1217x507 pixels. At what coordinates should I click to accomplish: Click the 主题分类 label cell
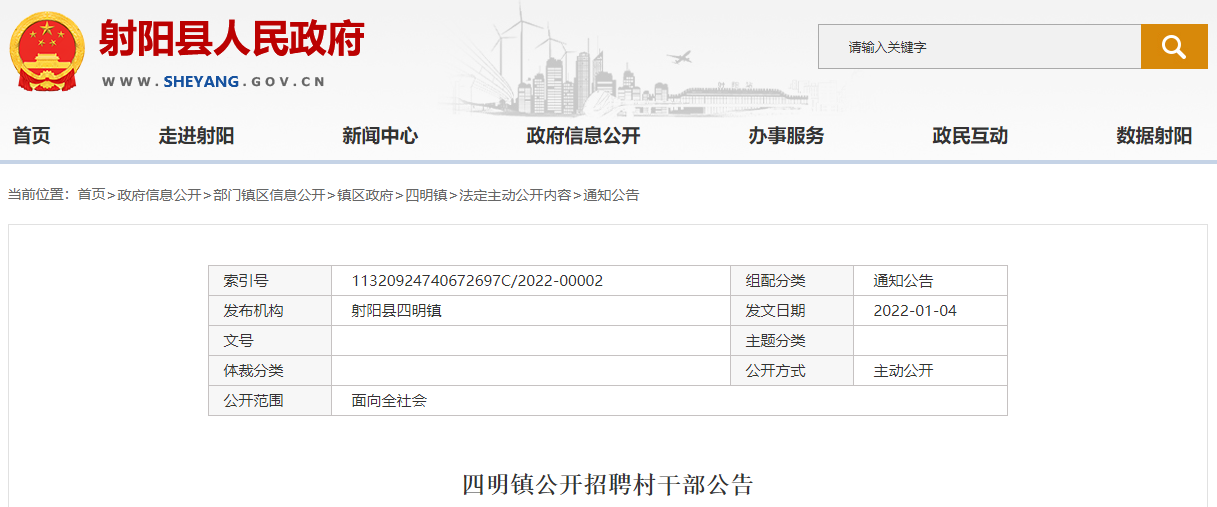(x=792, y=341)
